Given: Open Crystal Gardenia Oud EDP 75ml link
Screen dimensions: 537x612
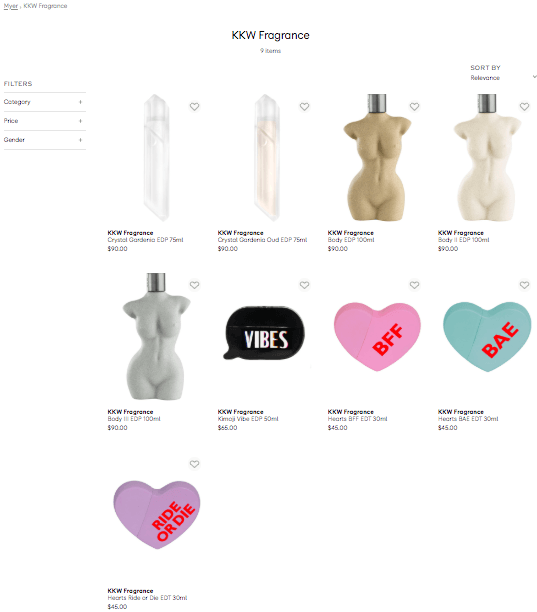Looking at the screenshot, I should point(262,240).
